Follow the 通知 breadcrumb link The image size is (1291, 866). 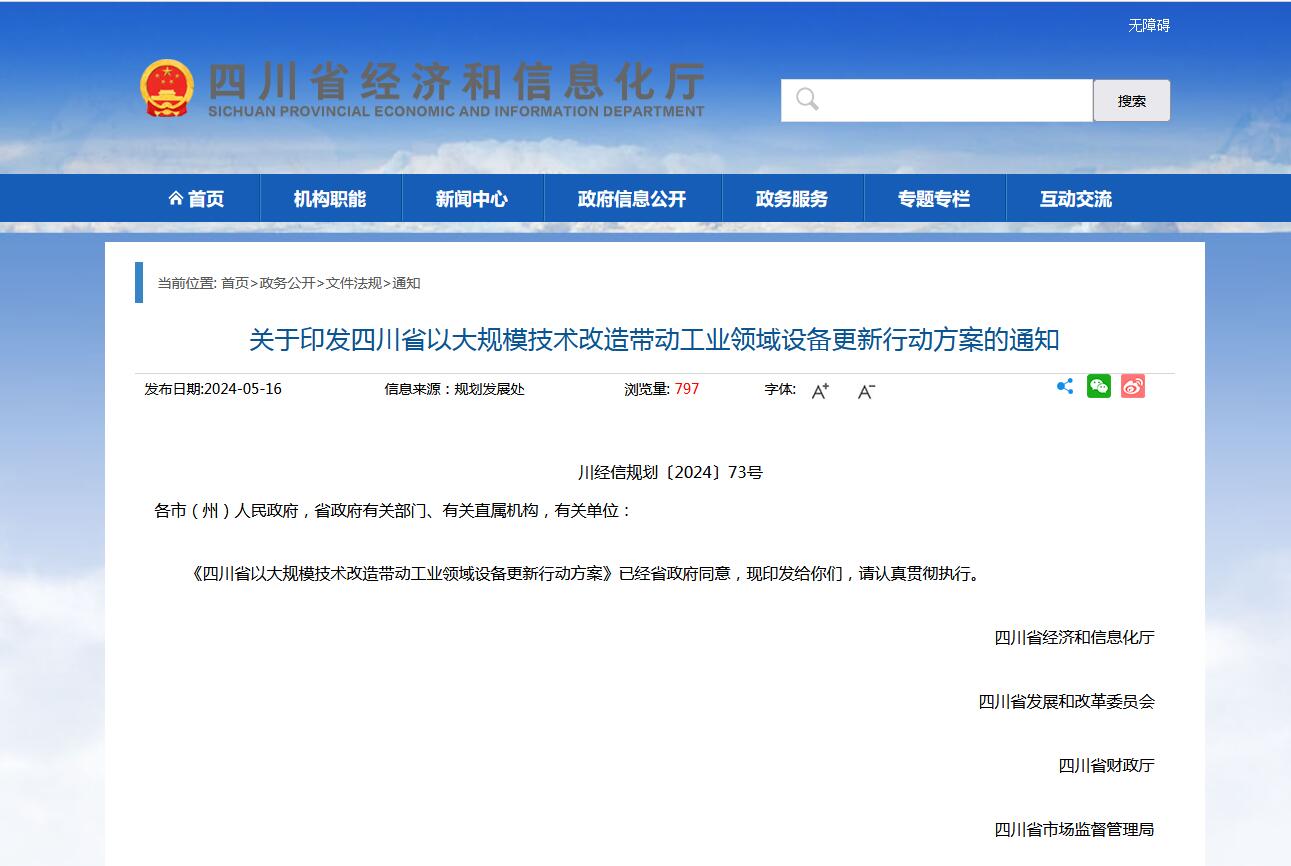(x=406, y=283)
